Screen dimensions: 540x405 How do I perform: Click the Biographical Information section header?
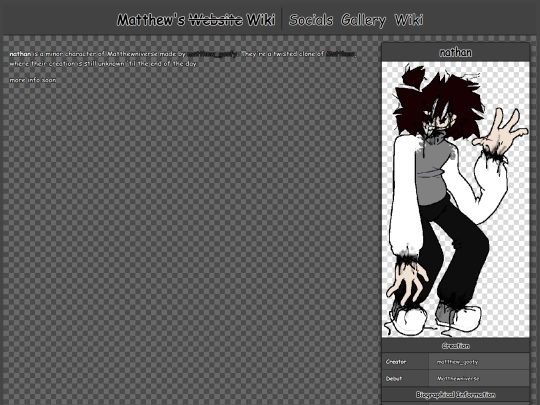(456, 395)
